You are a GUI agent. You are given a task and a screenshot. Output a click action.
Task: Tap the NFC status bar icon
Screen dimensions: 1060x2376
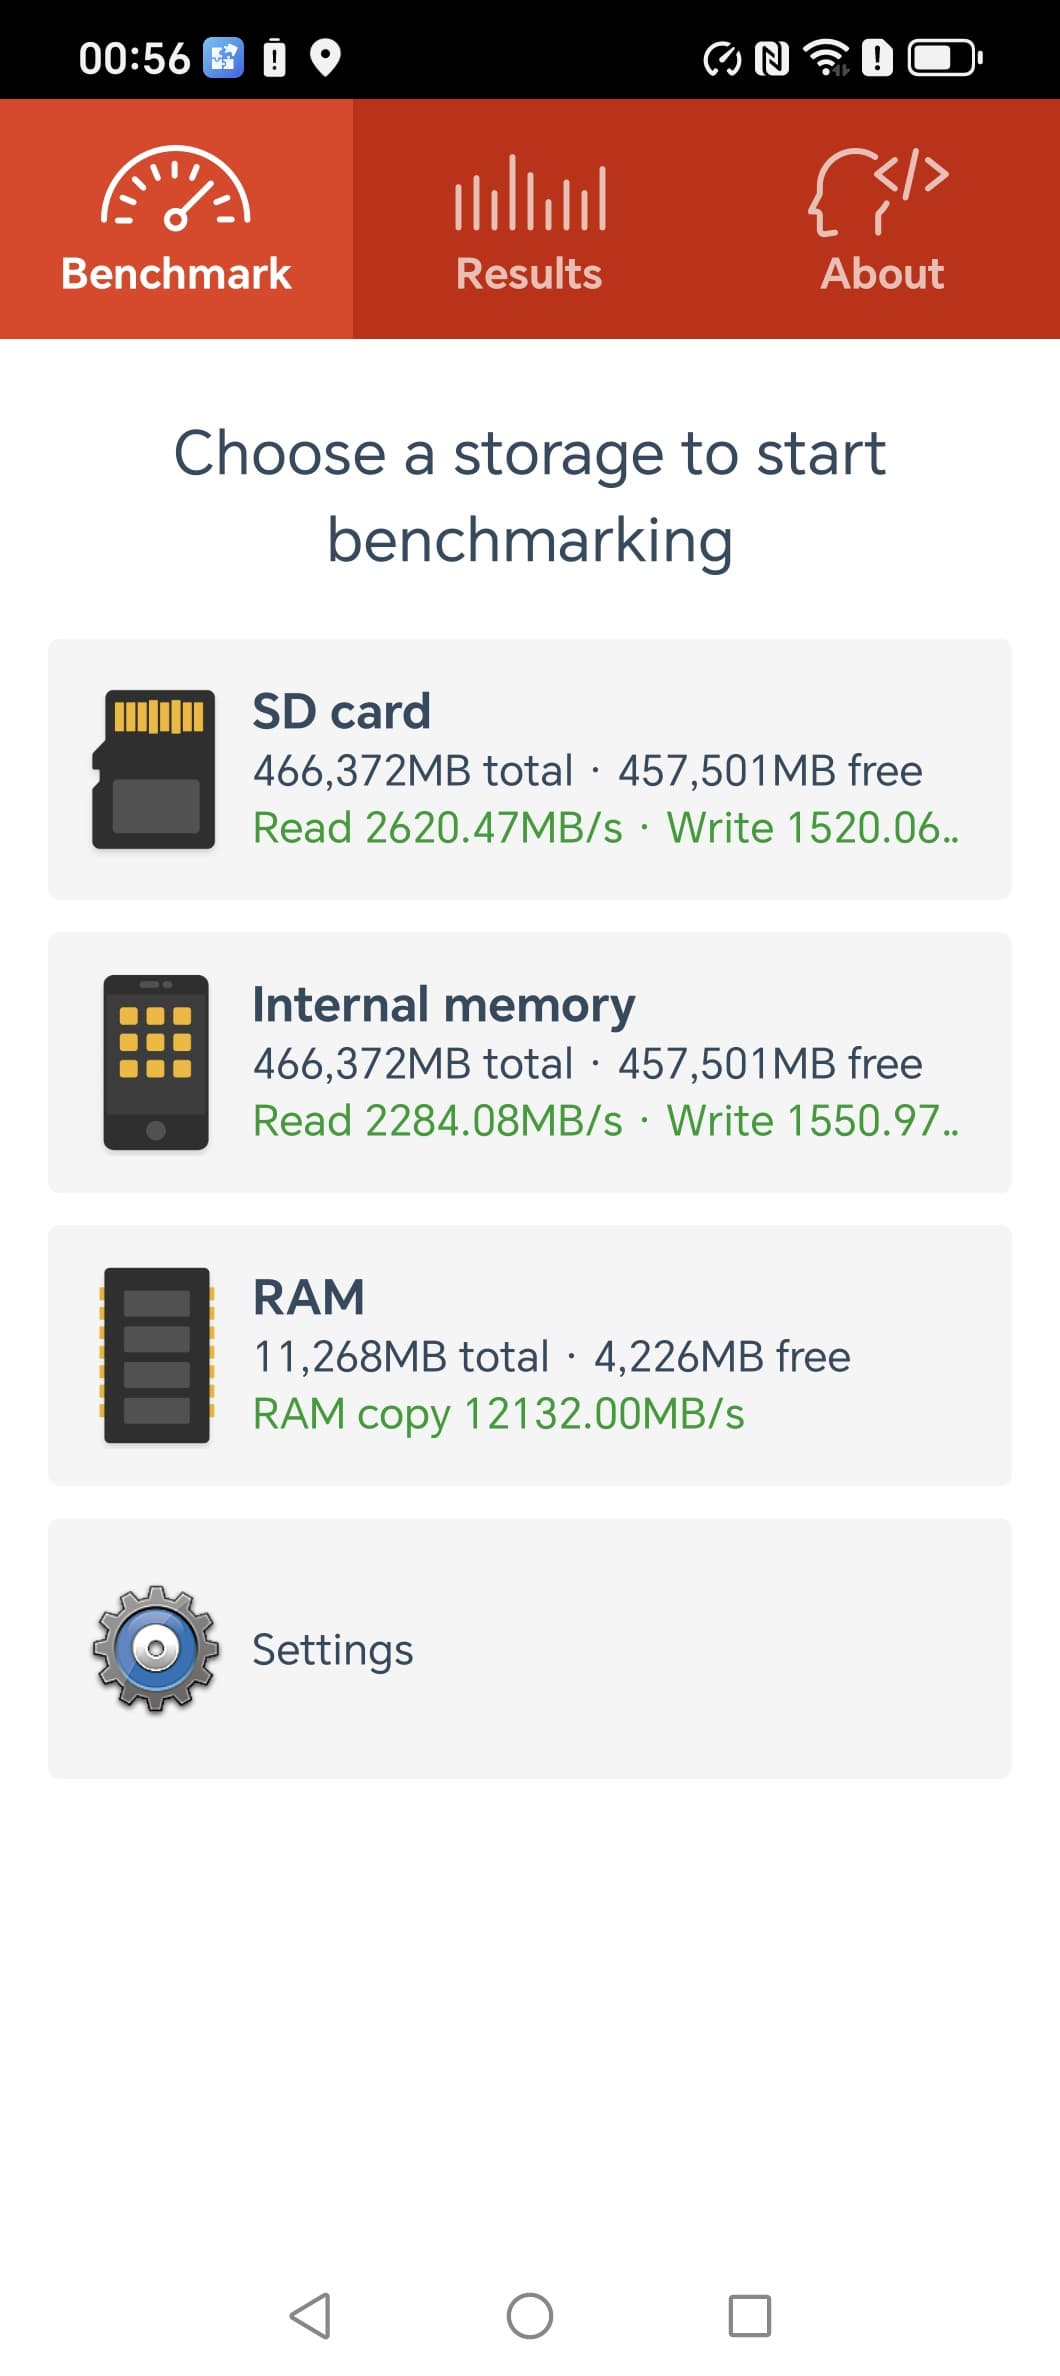[772, 59]
